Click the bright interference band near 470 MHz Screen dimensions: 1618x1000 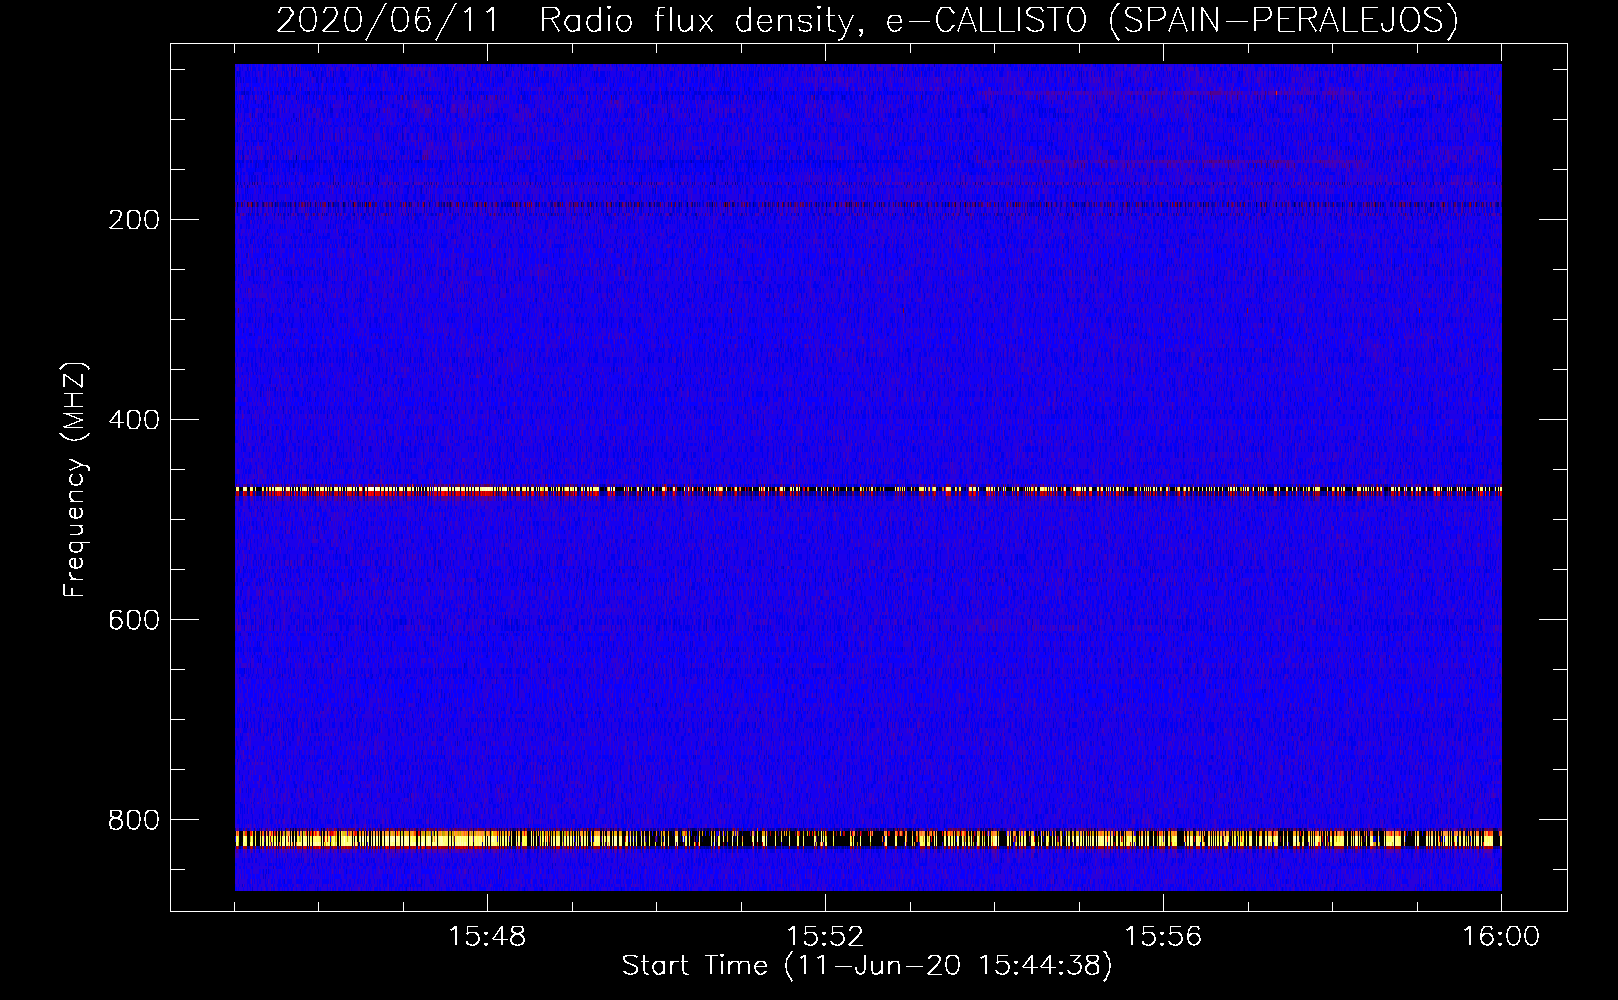coord(868,491)
